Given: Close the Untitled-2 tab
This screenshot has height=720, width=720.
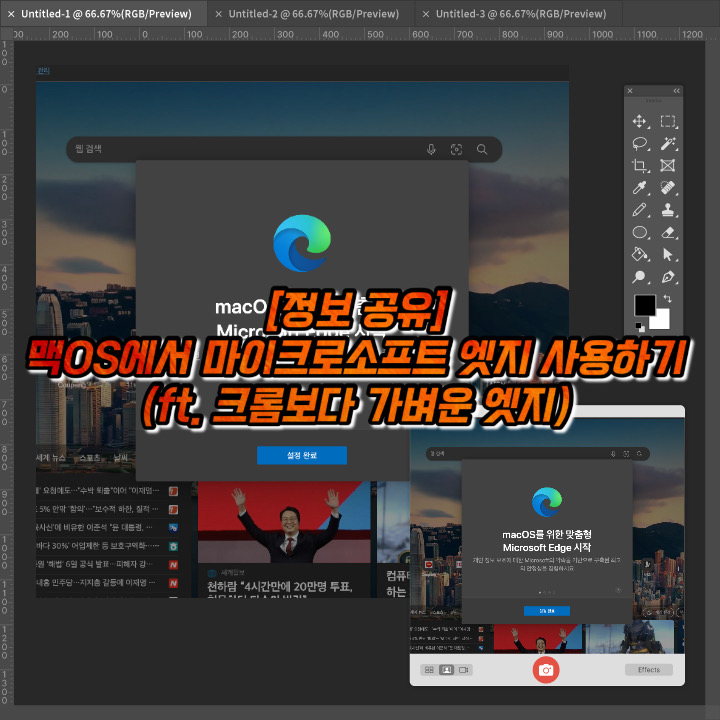Looking at the screenshot, I should point(219,14).
